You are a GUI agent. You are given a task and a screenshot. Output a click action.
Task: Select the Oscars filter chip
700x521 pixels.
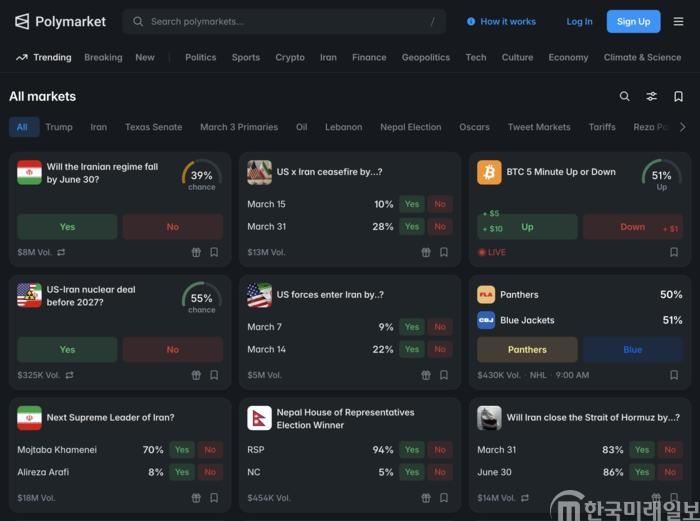[475, 127]
